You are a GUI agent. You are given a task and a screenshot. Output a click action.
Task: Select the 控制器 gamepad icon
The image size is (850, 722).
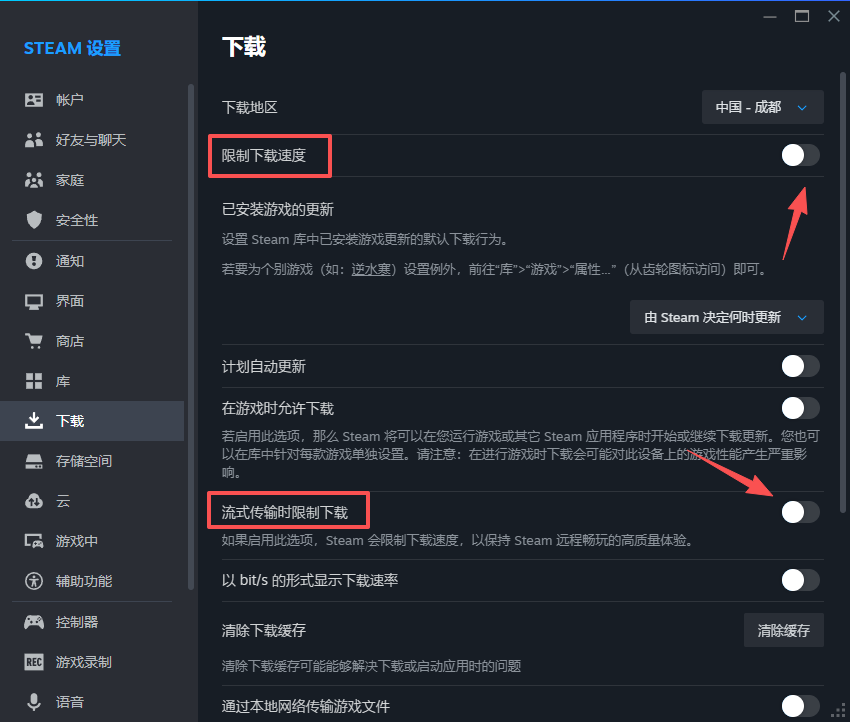coord(34,622)
